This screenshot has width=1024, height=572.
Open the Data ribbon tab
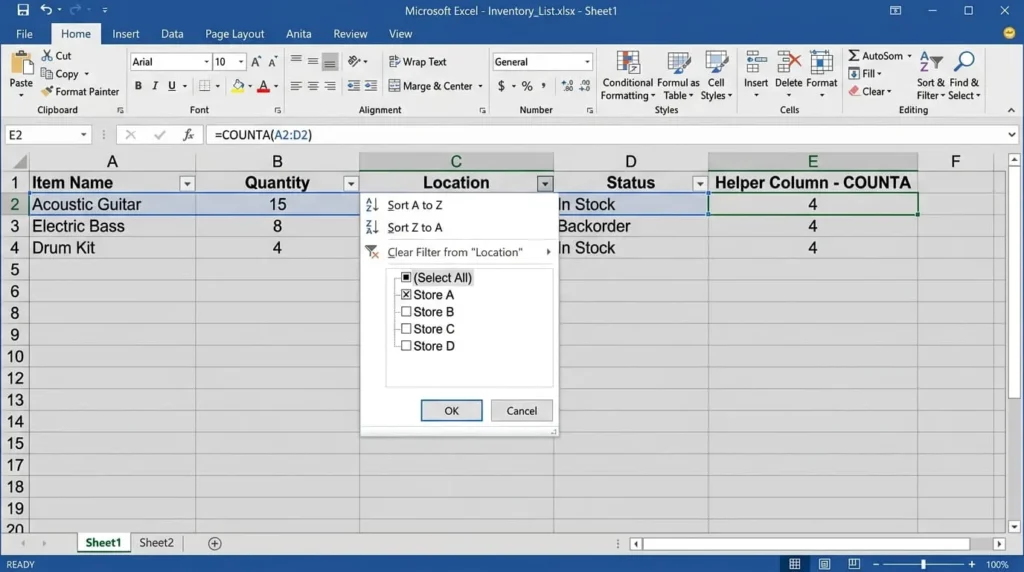click(172, 34)
